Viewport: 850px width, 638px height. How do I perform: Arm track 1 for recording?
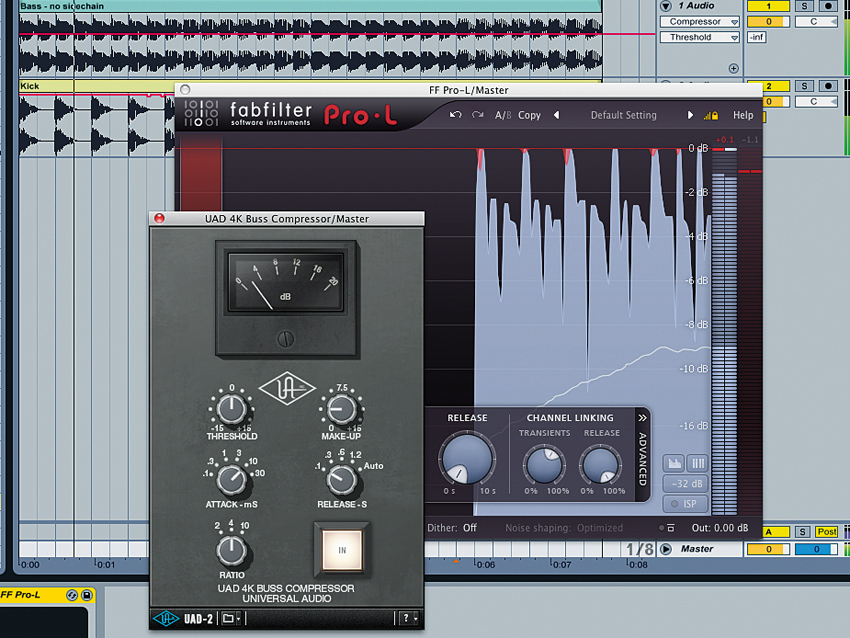828,6
